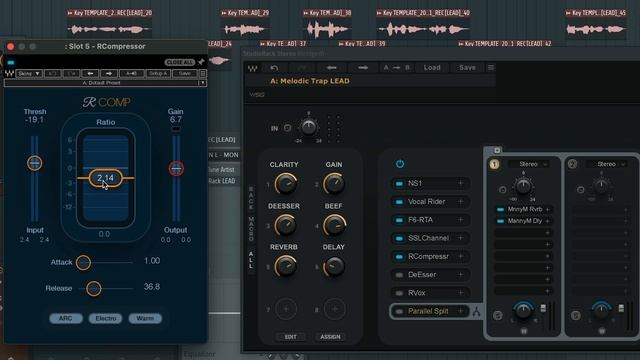Click next preset arrow in StudioRack header

pos(363,68)
